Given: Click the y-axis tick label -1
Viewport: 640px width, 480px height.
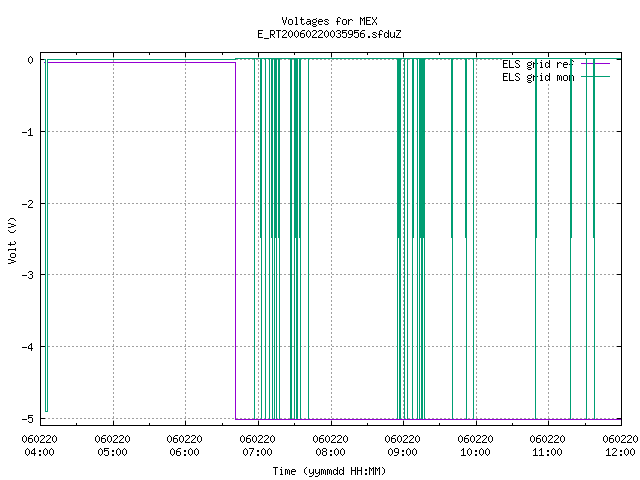Looking at the screenshot, I should pyautogui.click(x=28, y=132).
